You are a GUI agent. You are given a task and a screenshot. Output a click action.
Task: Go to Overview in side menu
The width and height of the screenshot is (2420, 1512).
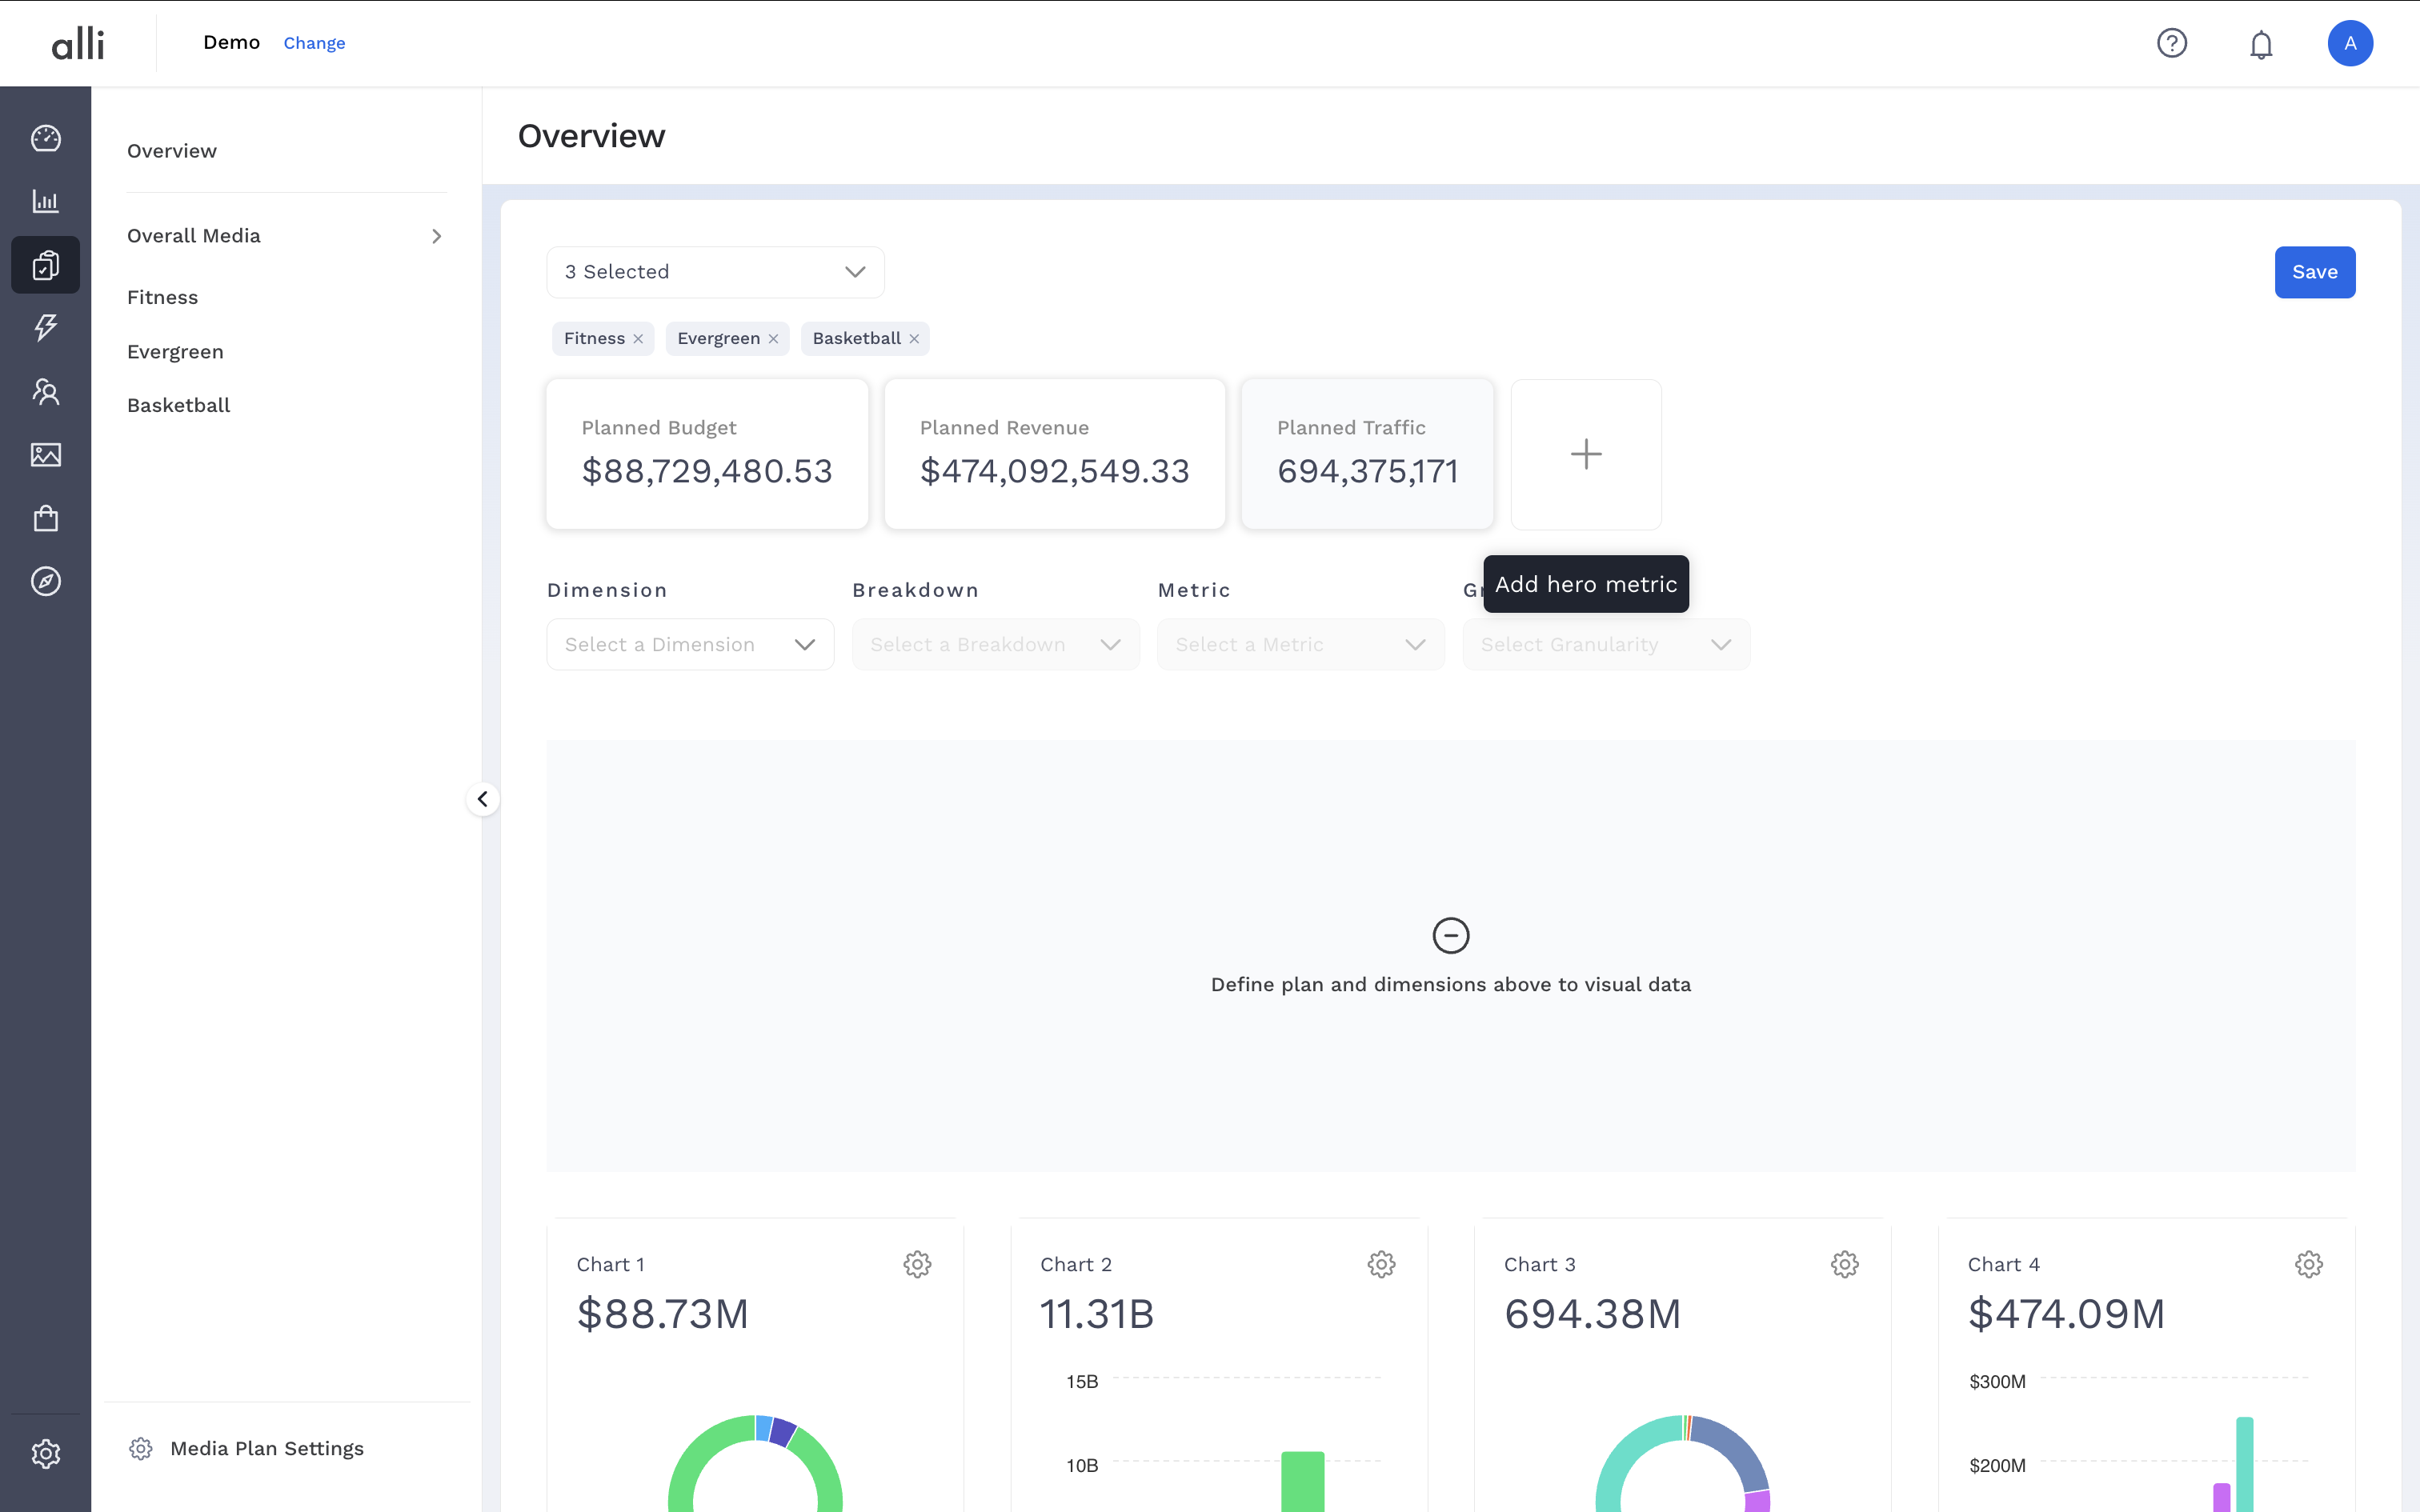[x=172, y=151]
